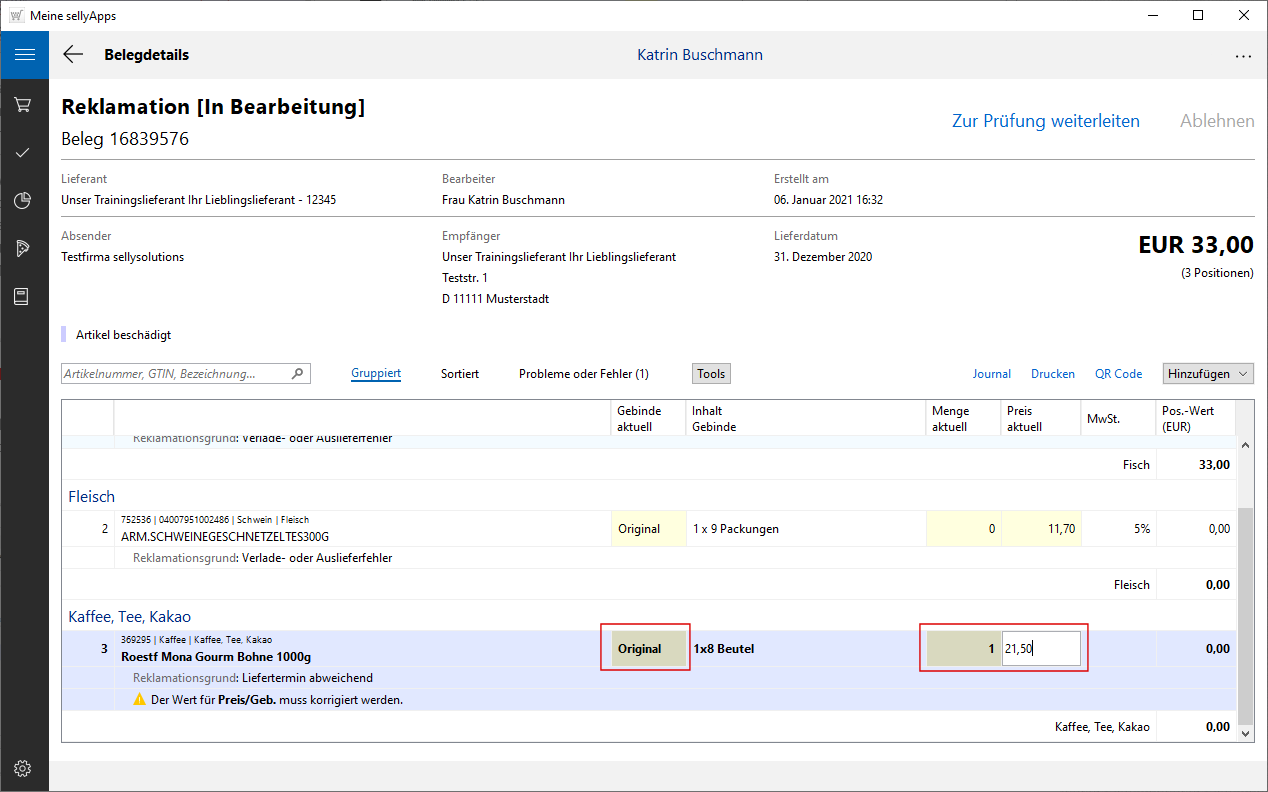Show Probleme oder Fehler (1)
The image size is (1268, 792).
583,374
